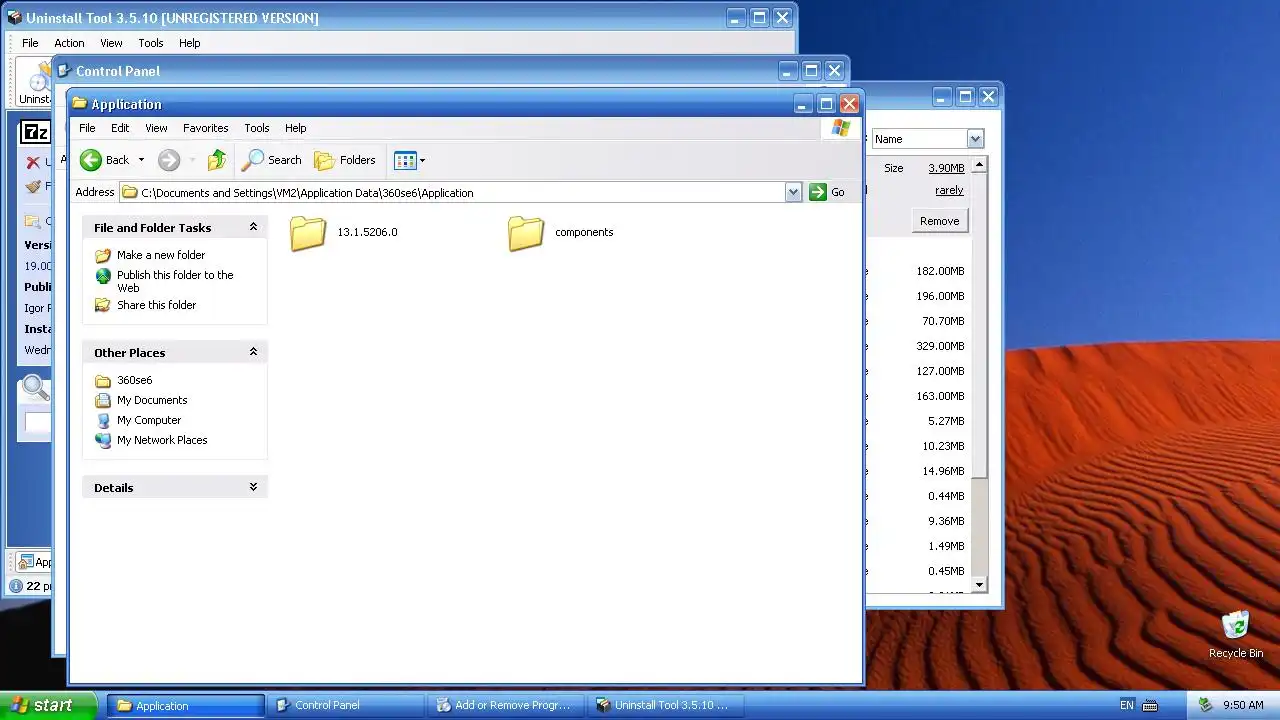Viewport: 1280px width, 720px height.
Task: Open View menu in Application window
Action: tap(156, 128)
